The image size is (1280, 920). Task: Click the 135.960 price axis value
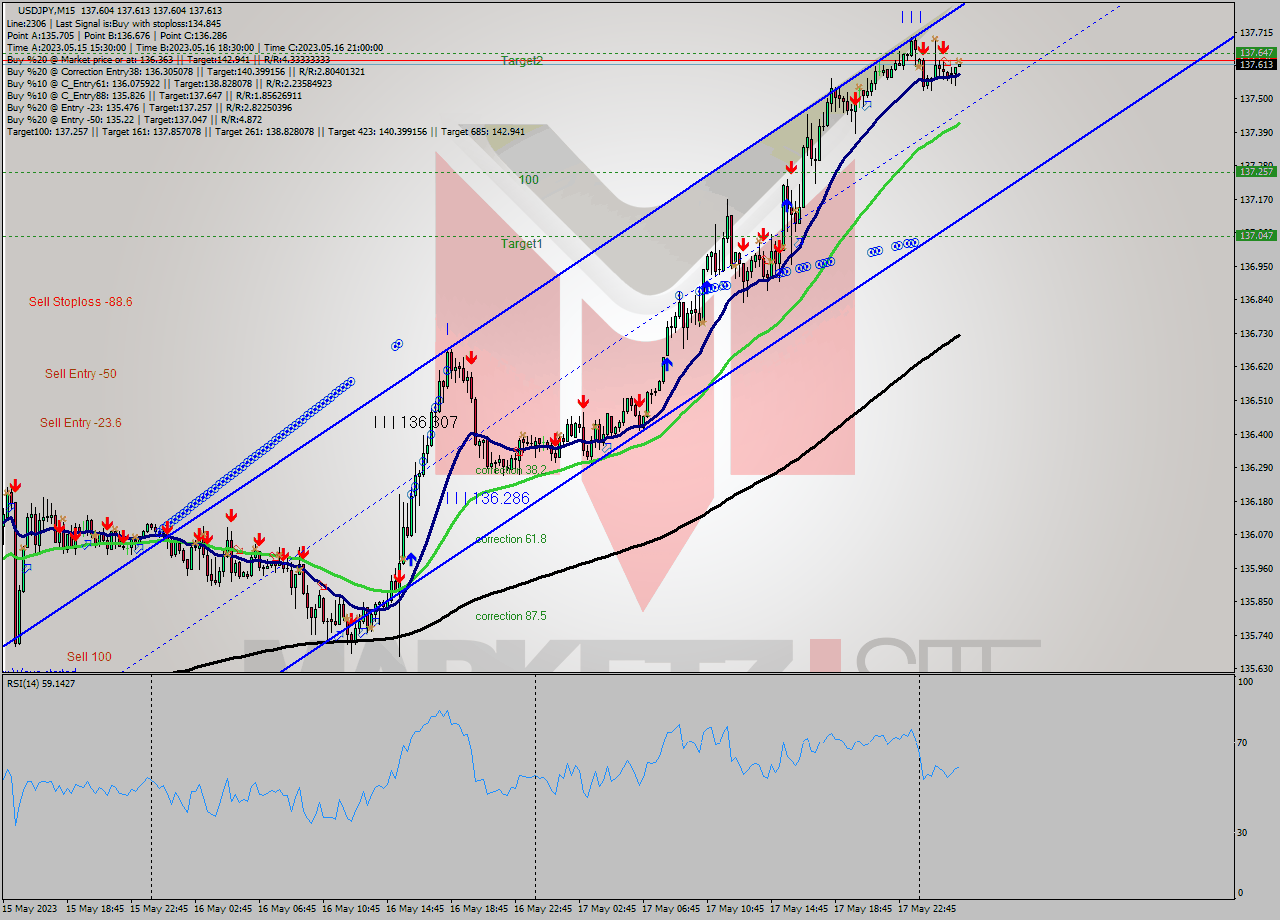[1257, 569]
